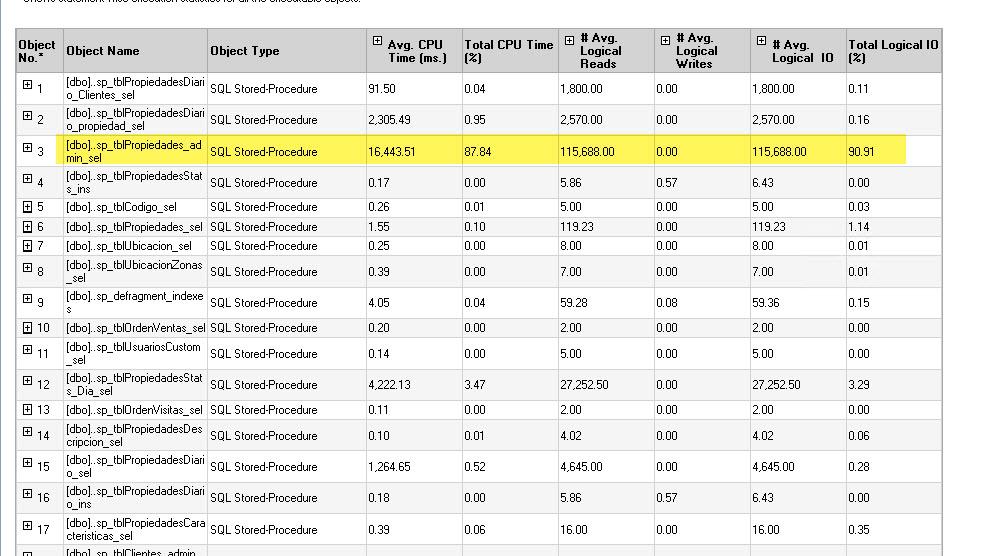
Task: Expand the Avg. Logical IO column
Action: point(761,41)
